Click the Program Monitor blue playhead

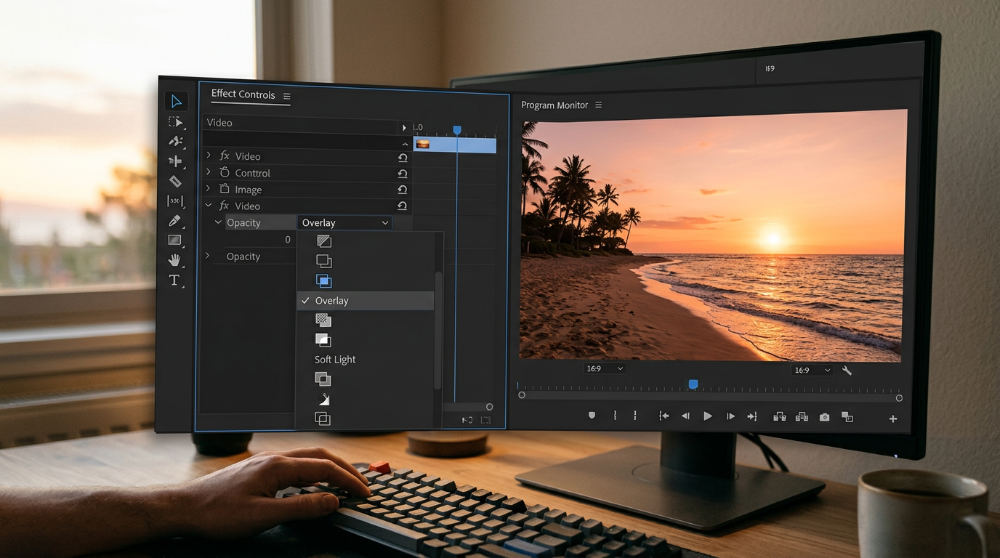click(693, 384)
